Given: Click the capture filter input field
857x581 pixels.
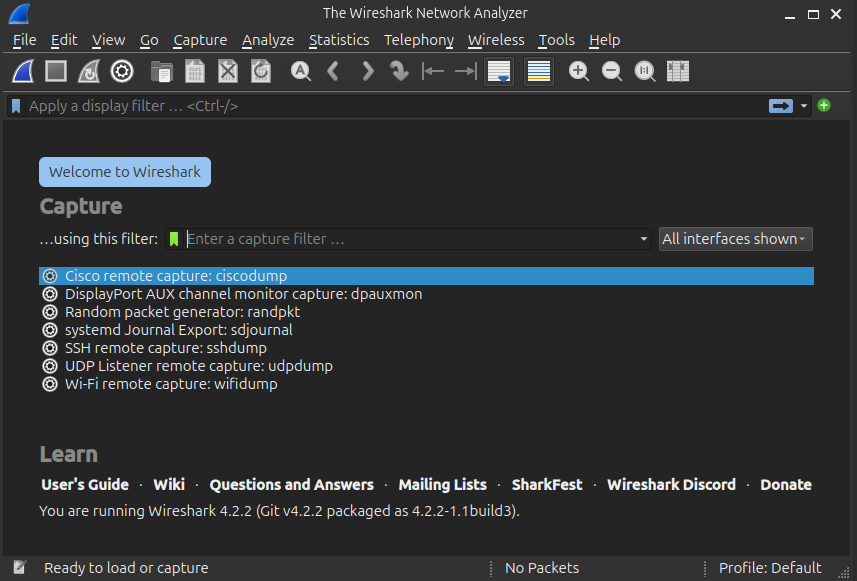Looking at the screenshot, I should tap(411, 239).
